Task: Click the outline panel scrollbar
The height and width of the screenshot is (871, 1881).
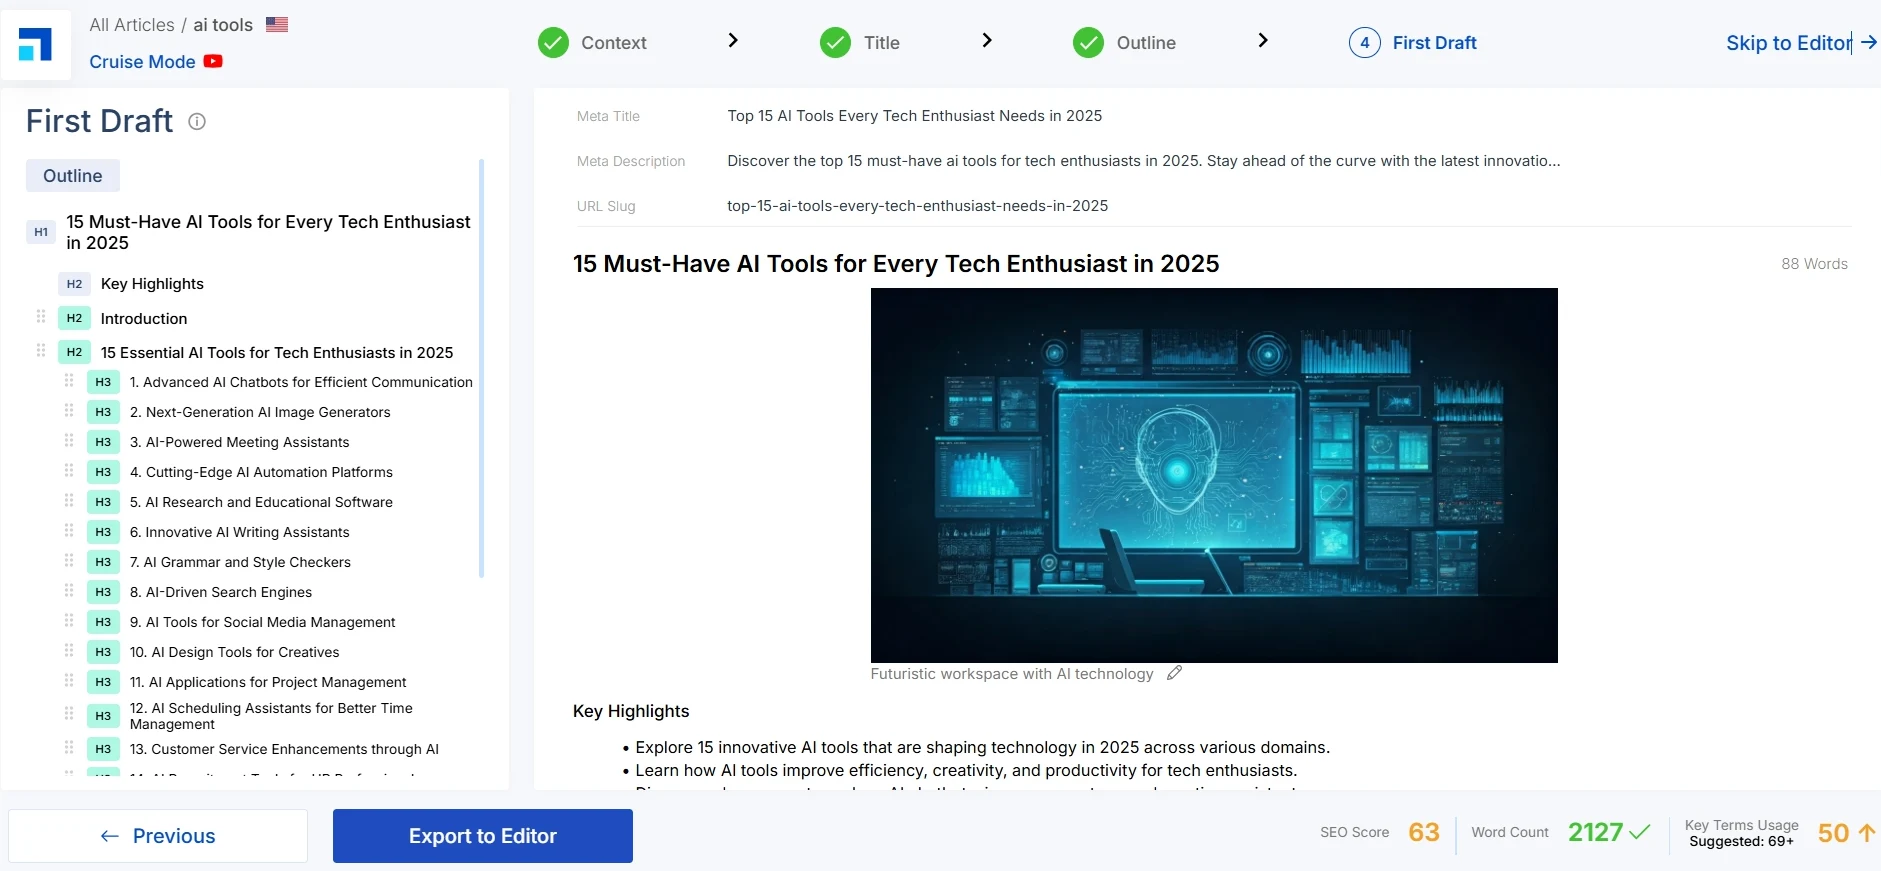Action: coord(481,368)
